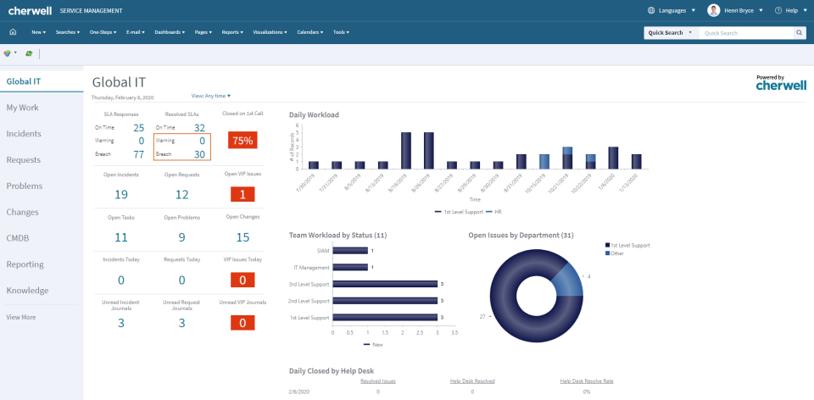The height and width of the screenshot is (400, 814).
Task: Go to the Home icon
Action: 13,32
